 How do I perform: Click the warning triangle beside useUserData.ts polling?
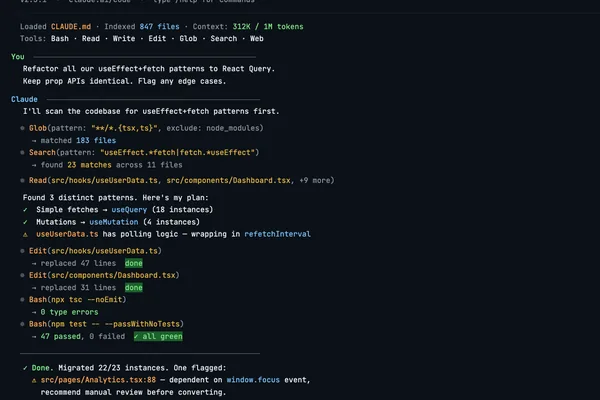pos(25,234)
